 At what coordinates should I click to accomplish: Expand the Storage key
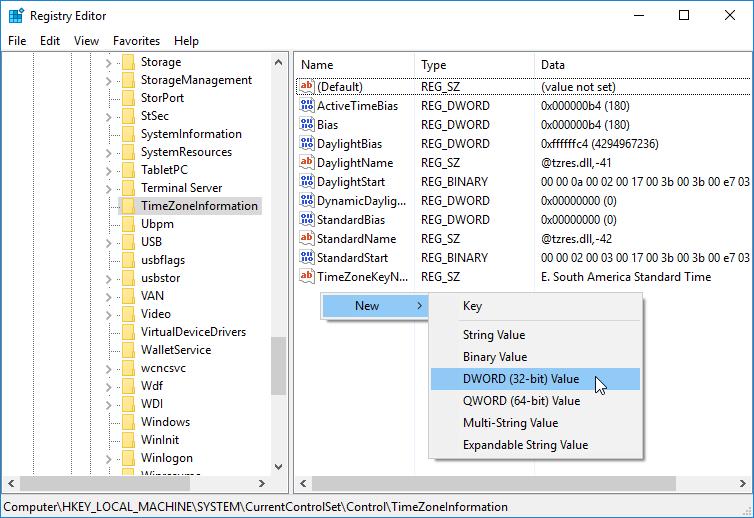coord(109,63)
